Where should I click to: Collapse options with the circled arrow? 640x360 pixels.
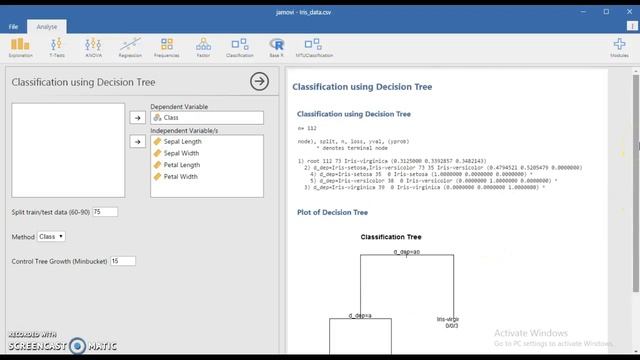click(x=259, y=81)
